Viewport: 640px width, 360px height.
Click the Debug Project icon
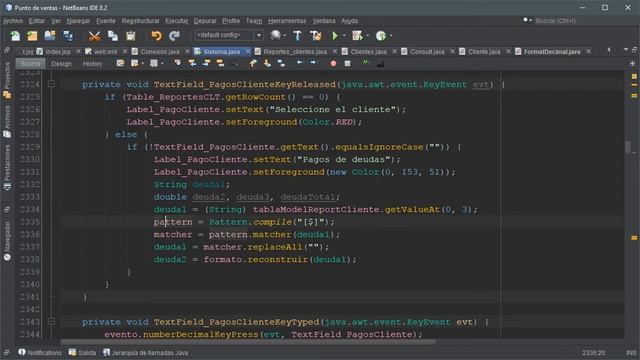pos(358,36)
